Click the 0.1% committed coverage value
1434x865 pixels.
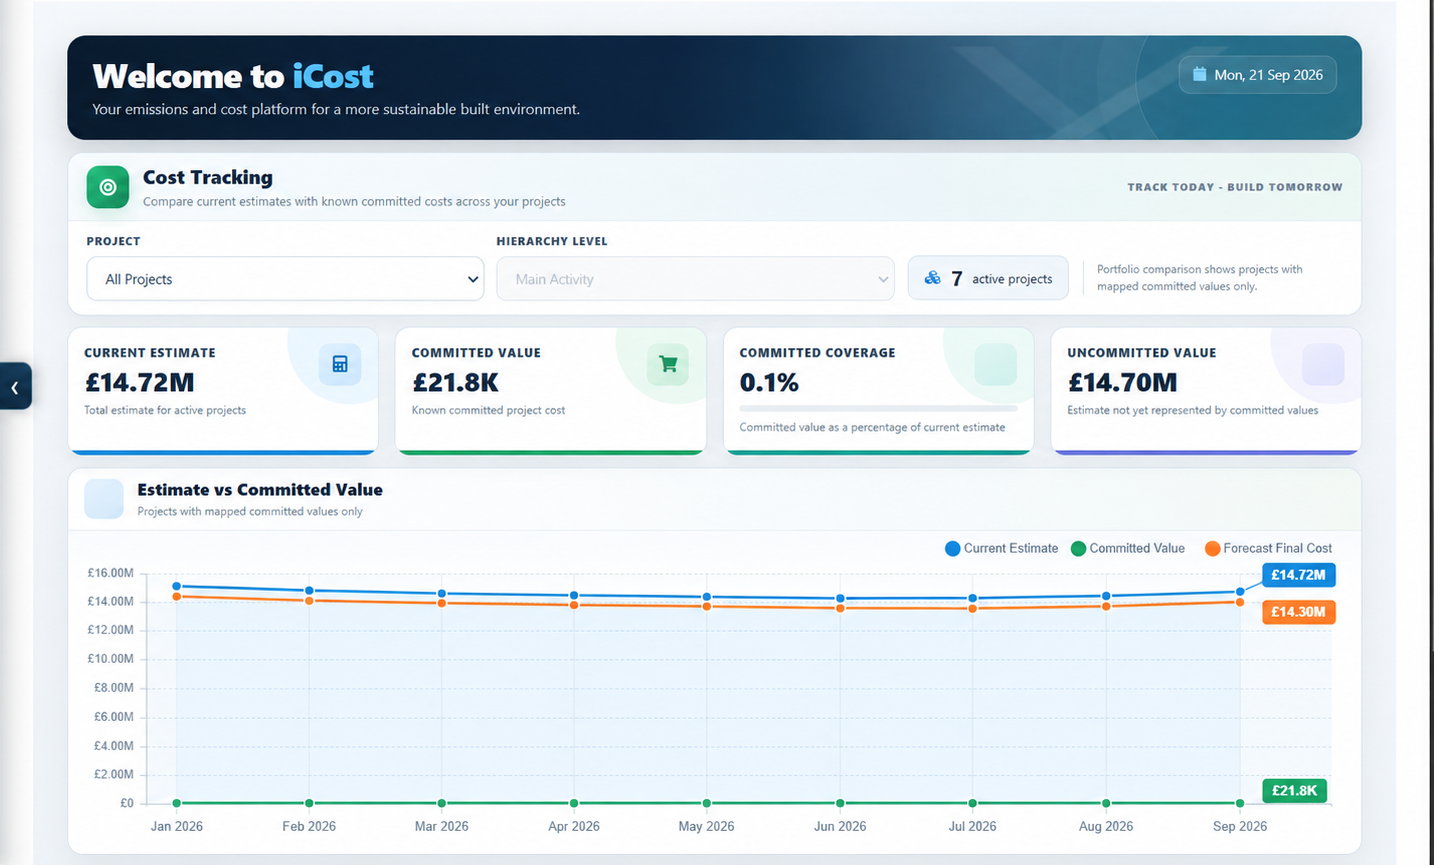point(769,382)
